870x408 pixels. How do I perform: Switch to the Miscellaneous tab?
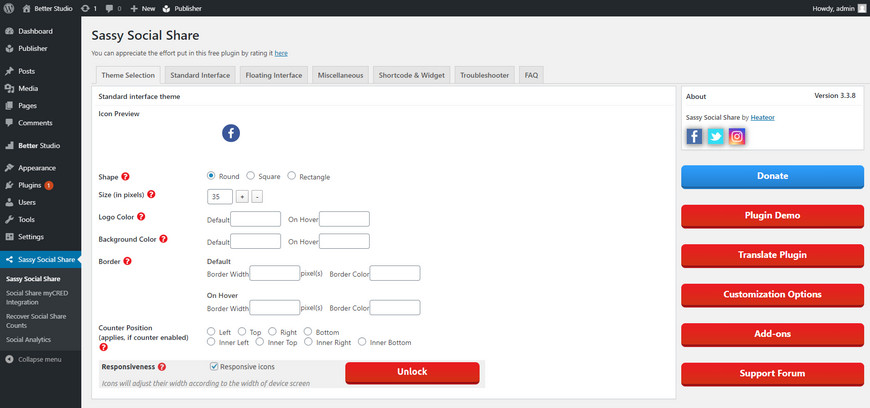point(340,75)
